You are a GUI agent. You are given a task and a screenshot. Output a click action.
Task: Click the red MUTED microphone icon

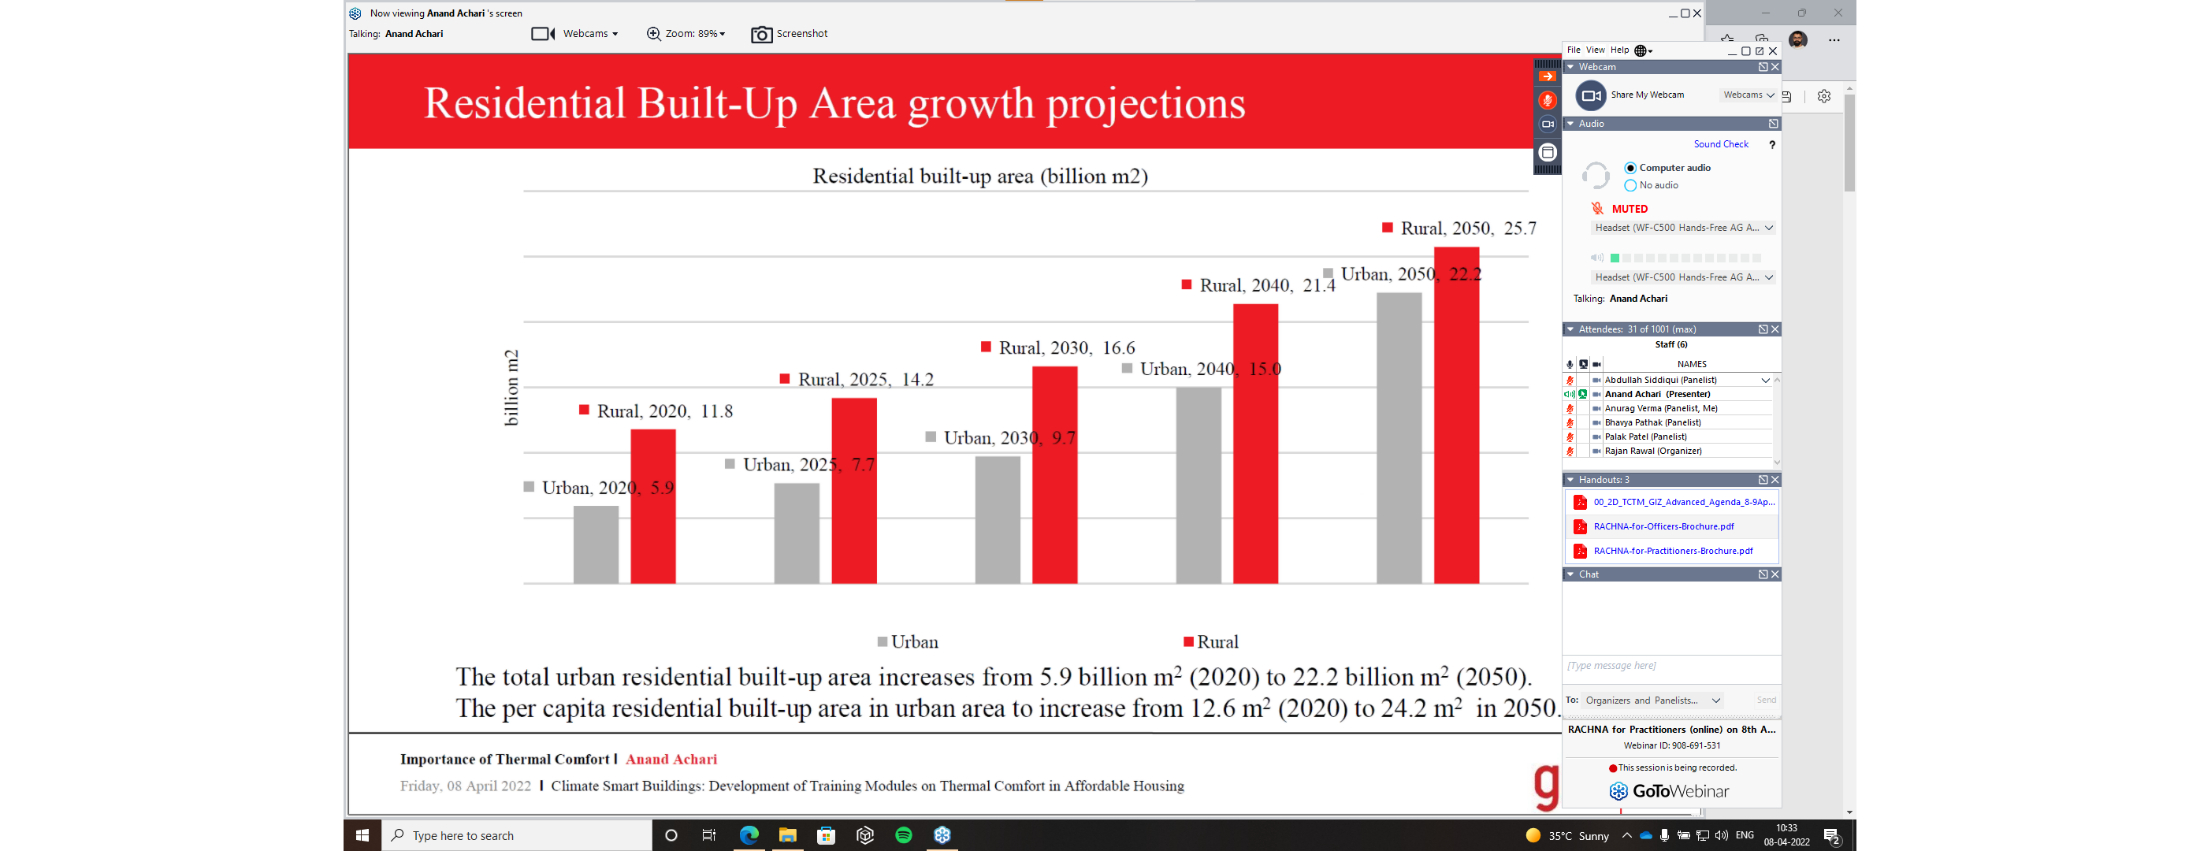point(1598,209)
